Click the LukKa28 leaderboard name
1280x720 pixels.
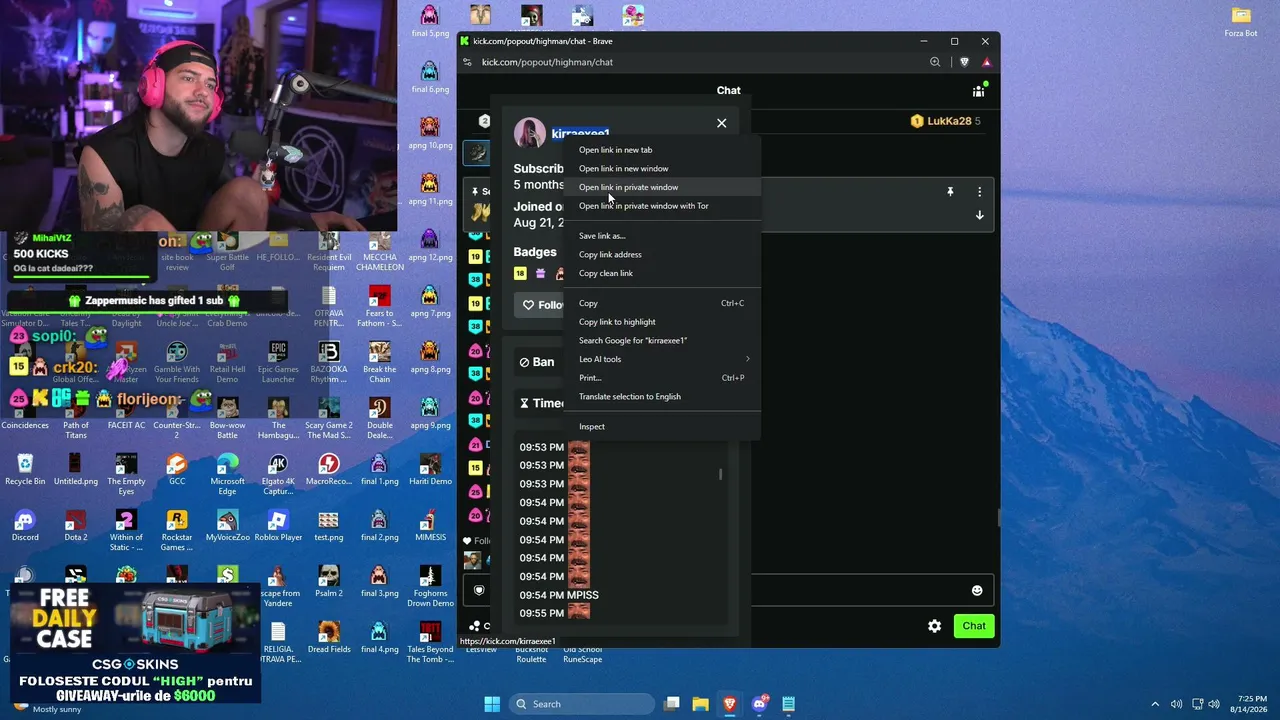pos(949,121)
